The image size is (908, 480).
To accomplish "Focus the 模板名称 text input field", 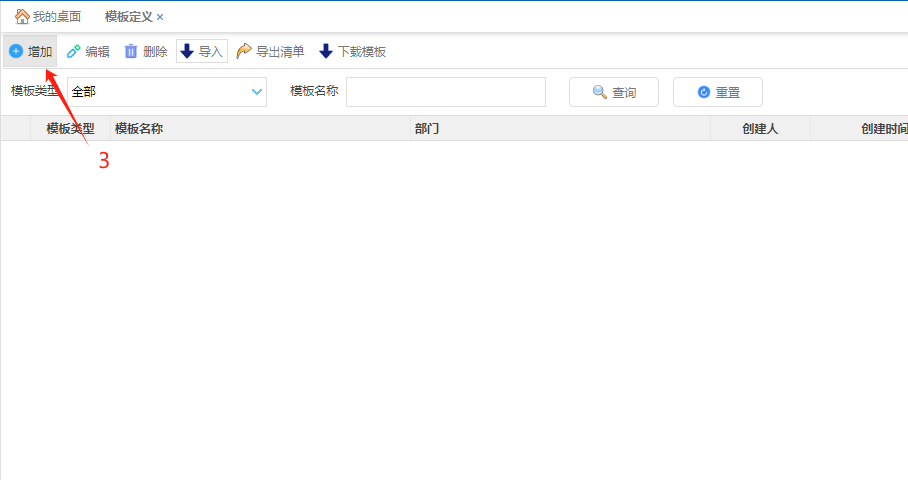I will (445, 92).
